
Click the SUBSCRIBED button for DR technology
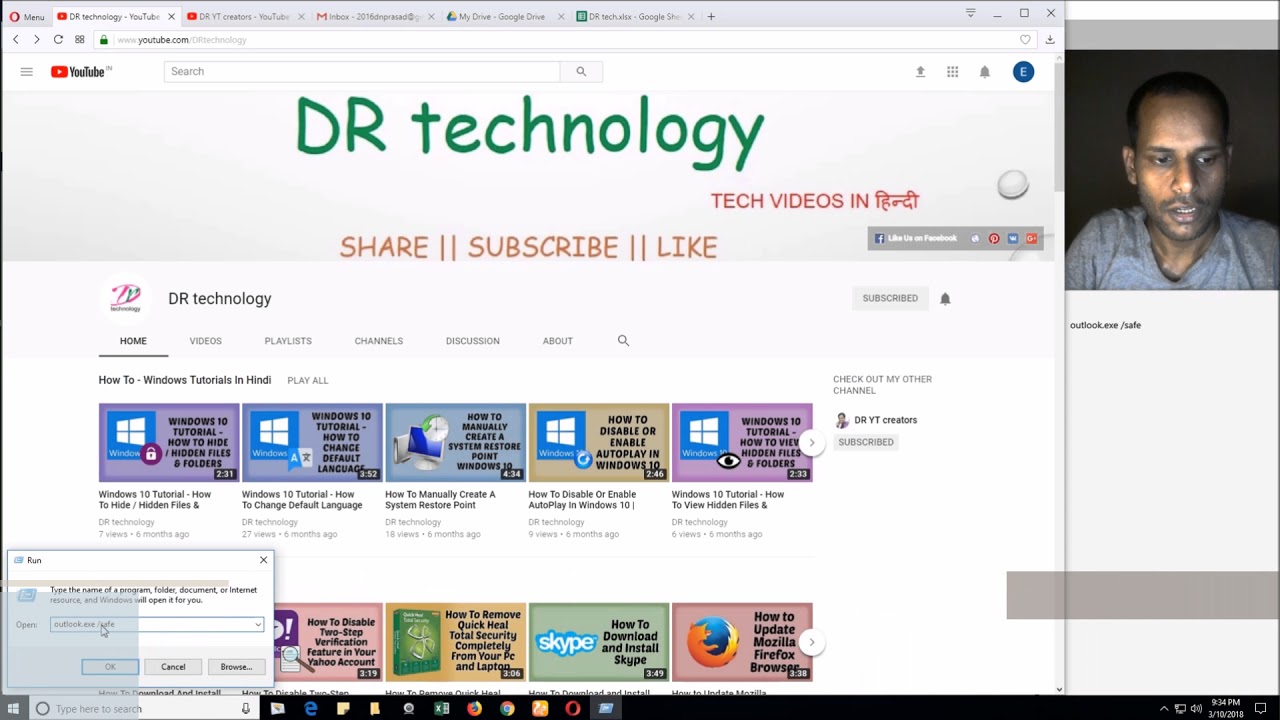[890, 298]
